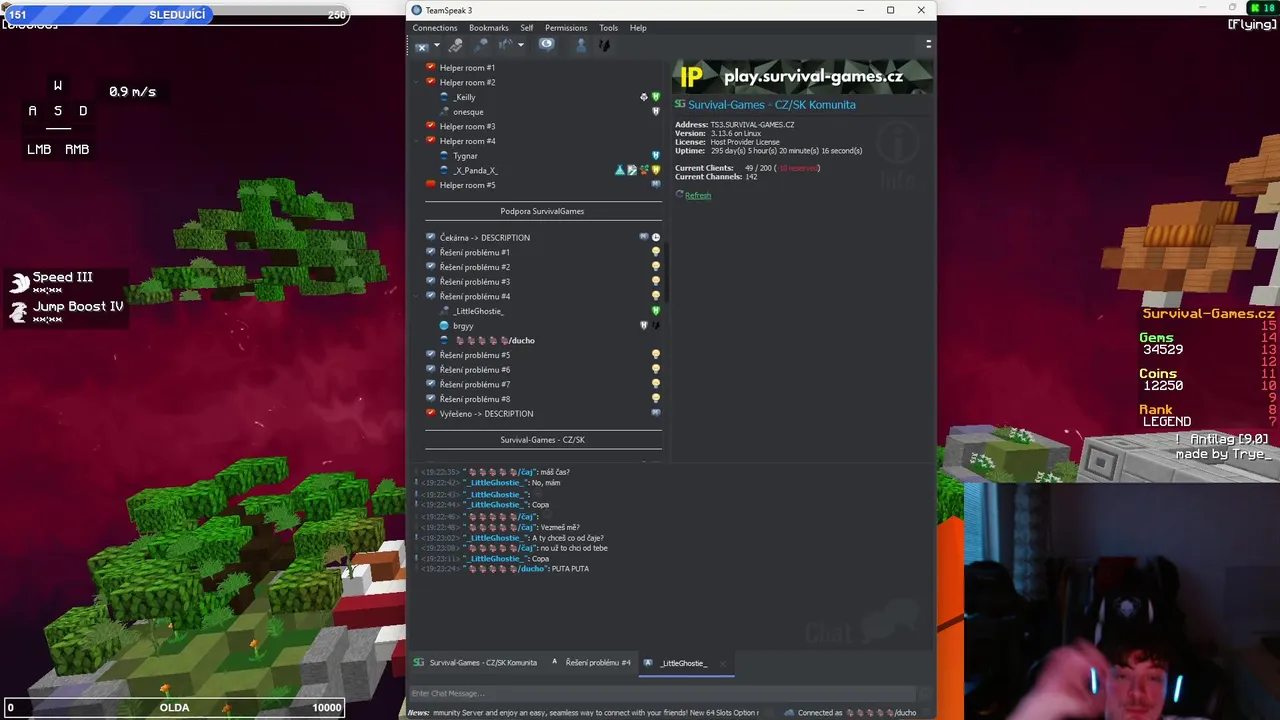1280x720 pixels.
Task: Select the Helper room #5 channel
Action: 467,185
